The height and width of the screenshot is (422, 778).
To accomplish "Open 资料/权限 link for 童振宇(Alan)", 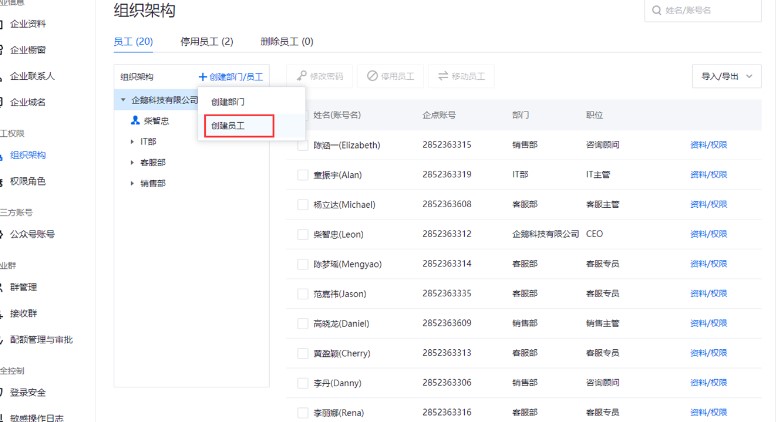I will (708, 174).
